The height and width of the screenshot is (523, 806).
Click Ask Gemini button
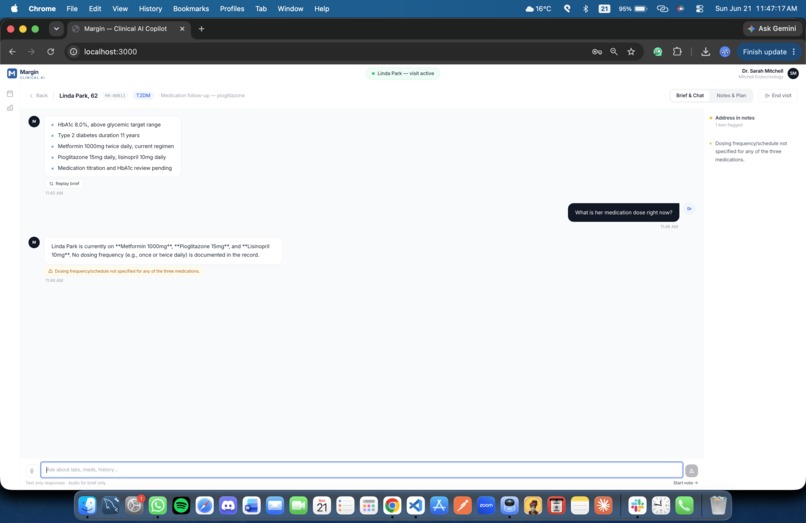(772, 29)
